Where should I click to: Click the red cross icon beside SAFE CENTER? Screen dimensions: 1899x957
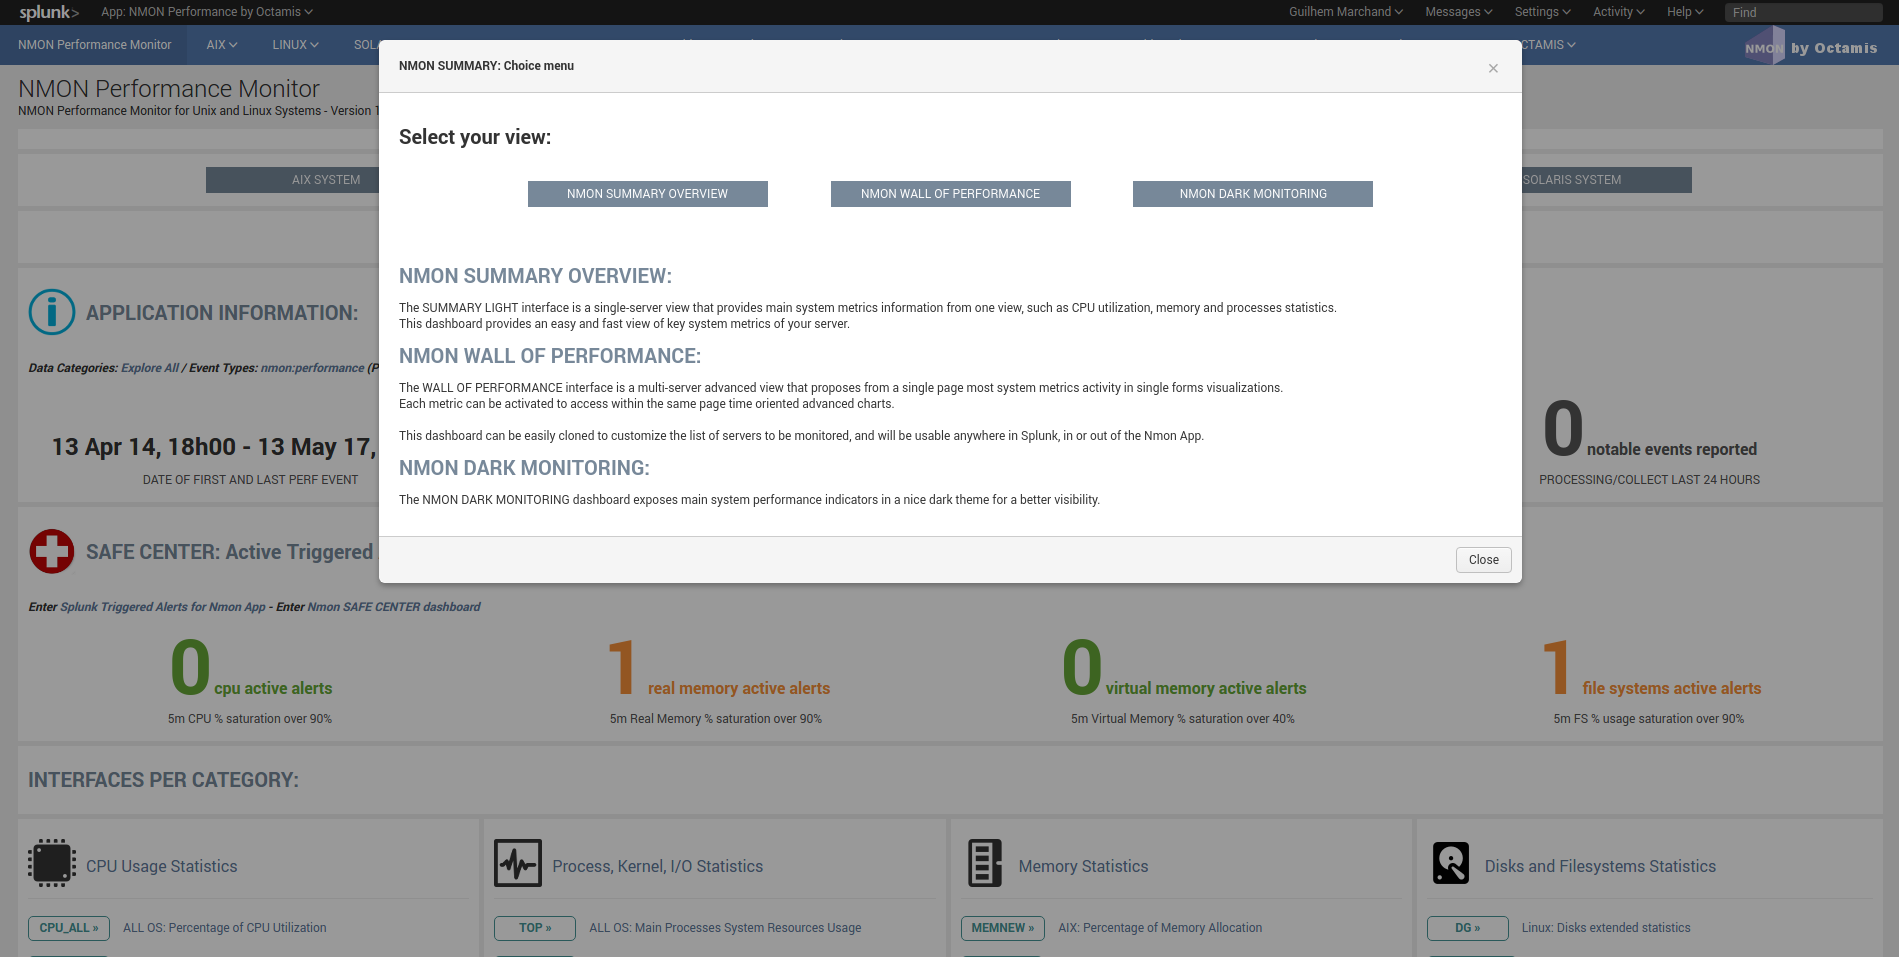point(51,551)
